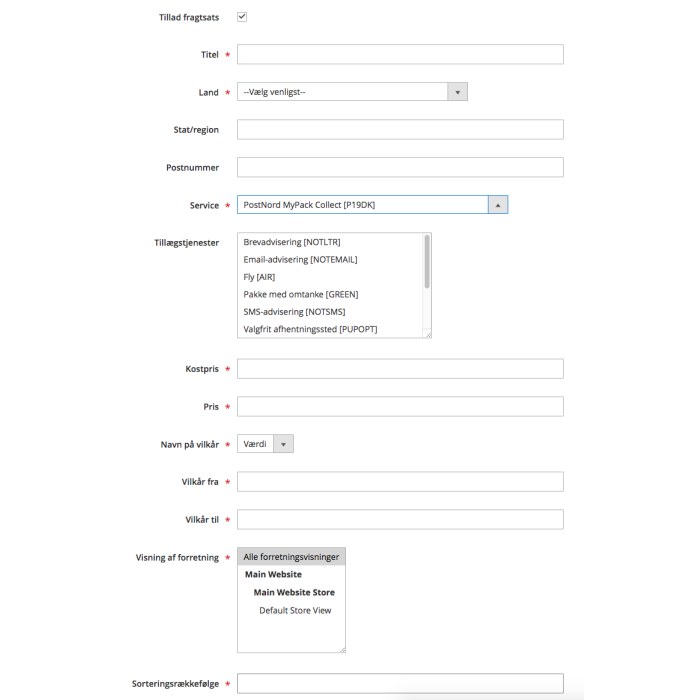The width and height of the screenshot is (700, 700).
Task: Click the Stat/region text field
Action: tap(400, 129)
